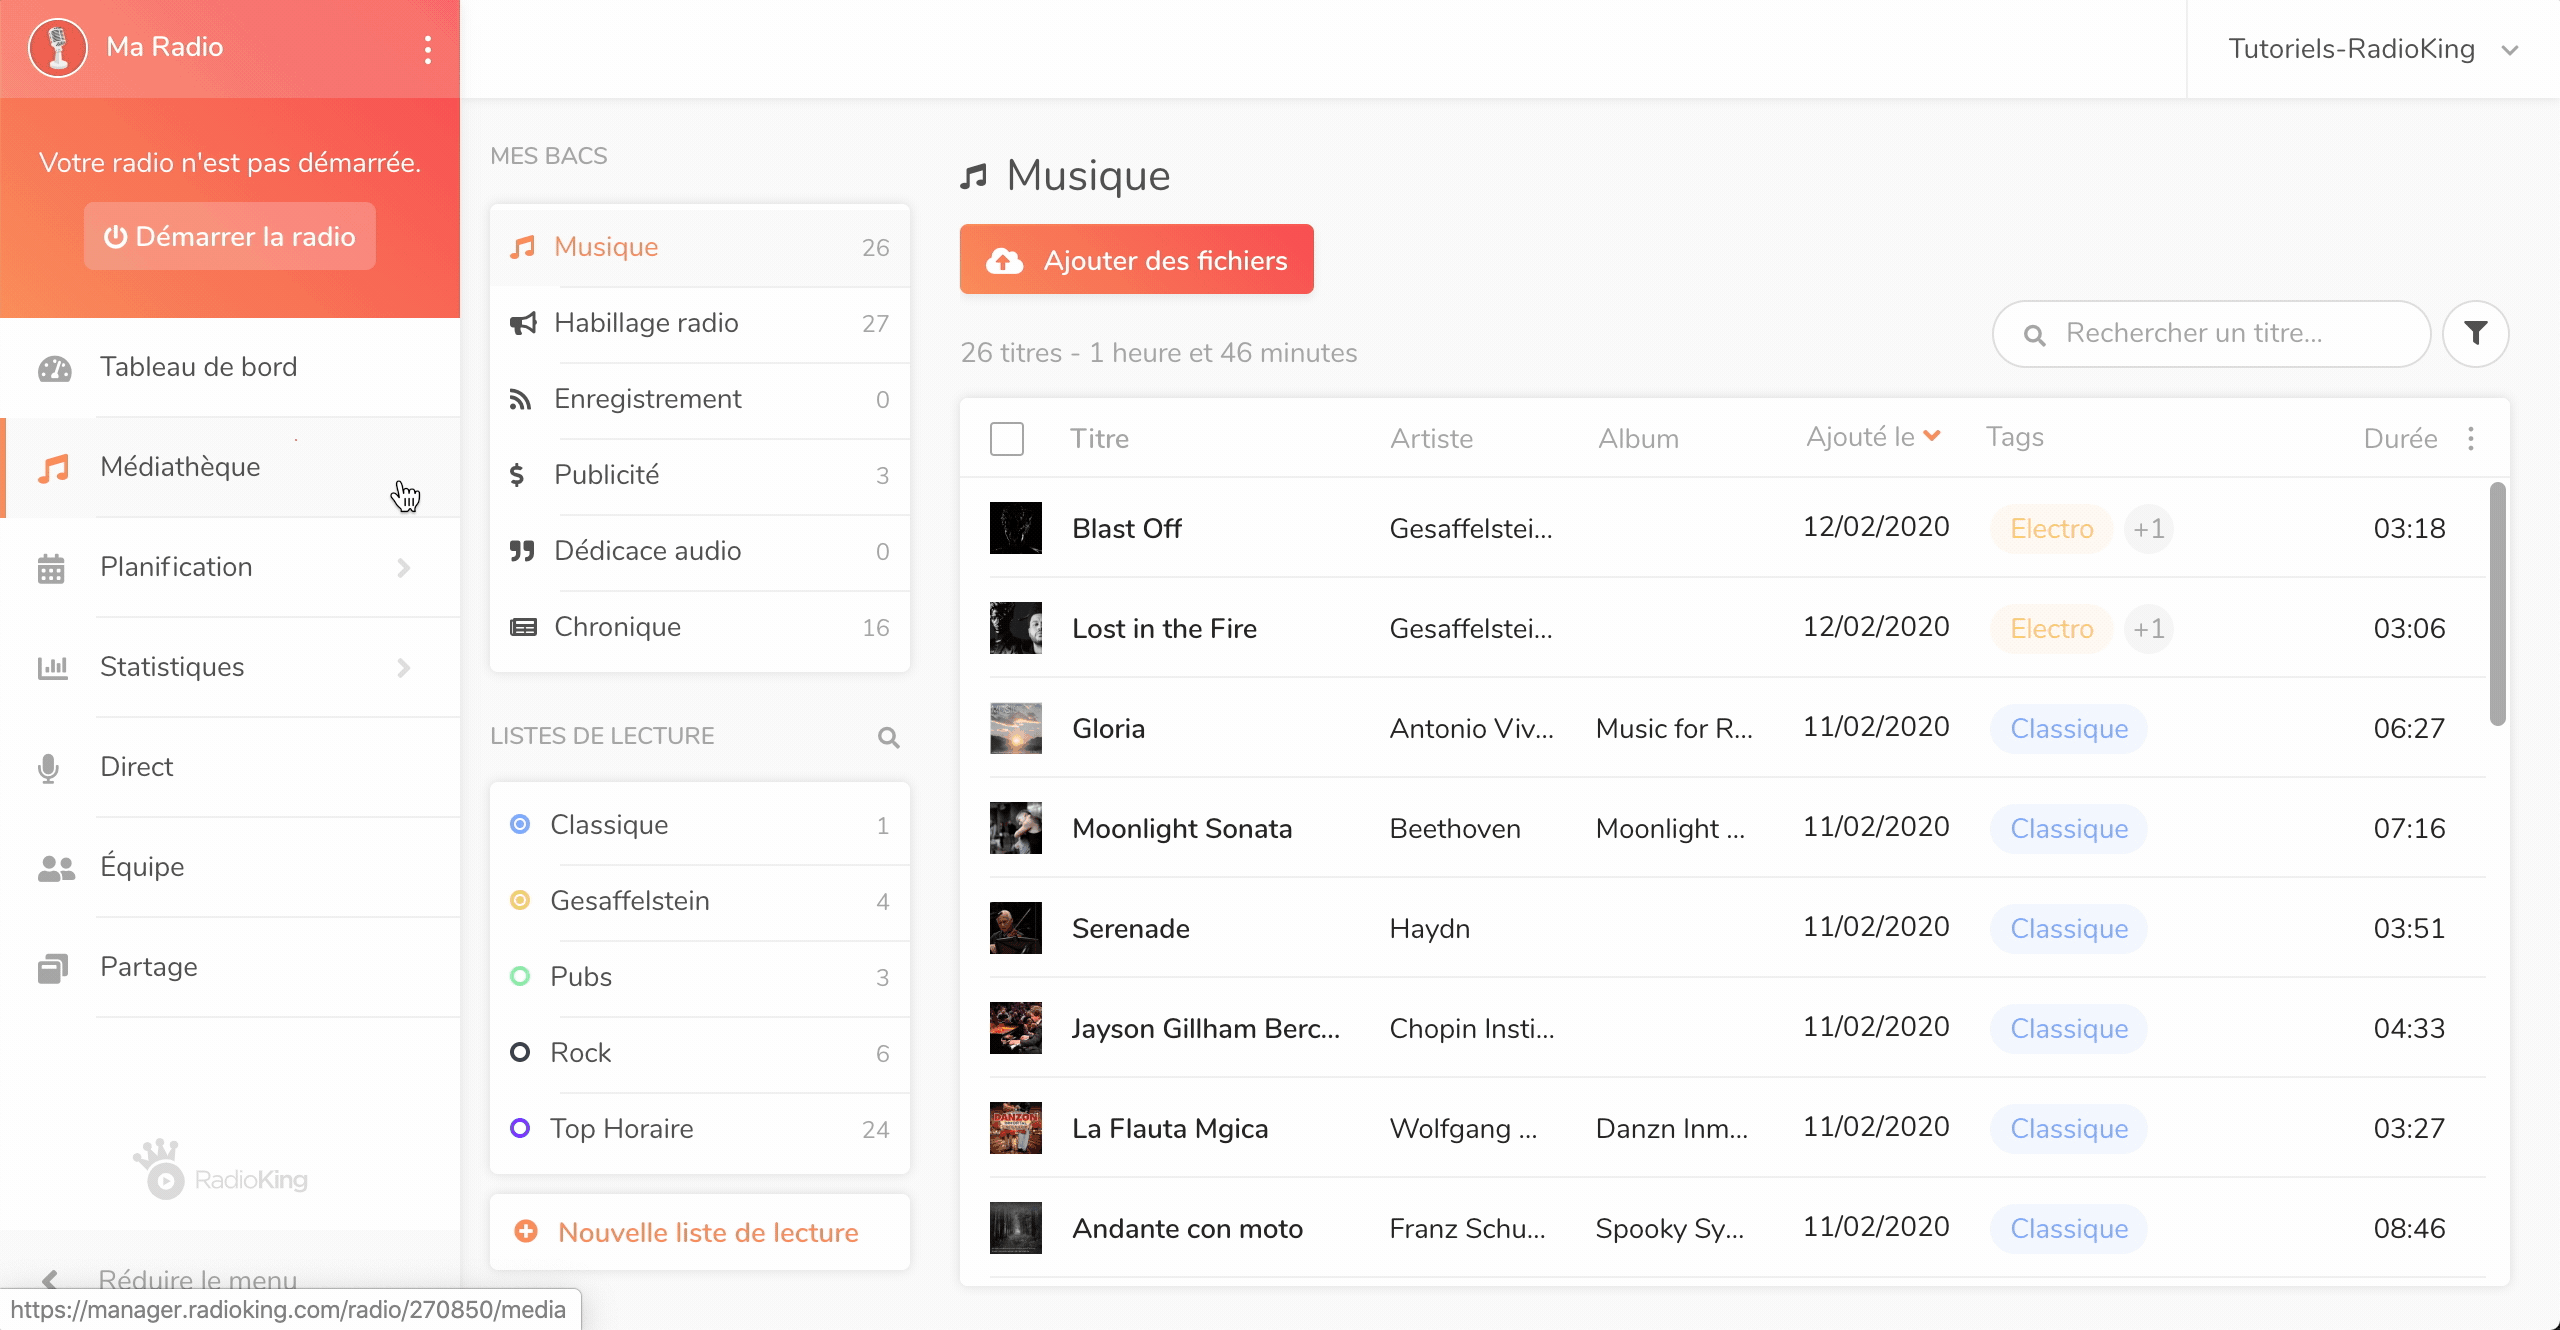This screenshot has width=2560, height=1330.
Task: Click the Andante con moto track title
Action: [1187, 1228]
